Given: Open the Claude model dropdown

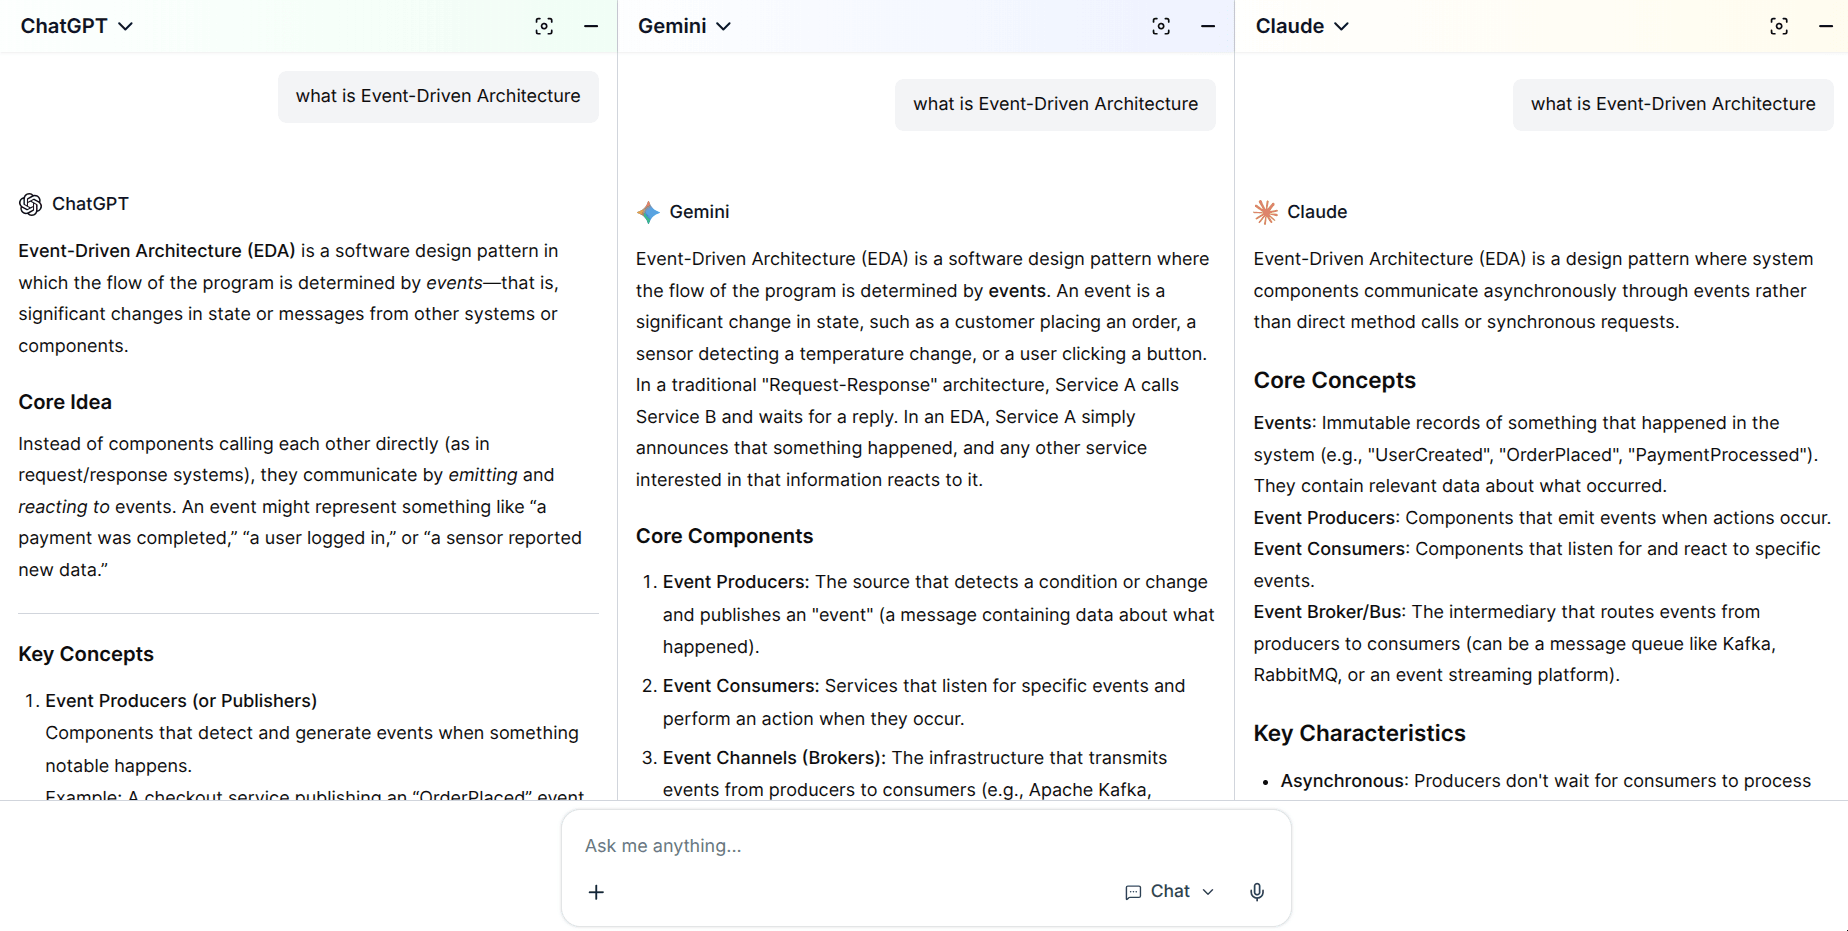Looking at the screenshot, I should [1302, 26].
